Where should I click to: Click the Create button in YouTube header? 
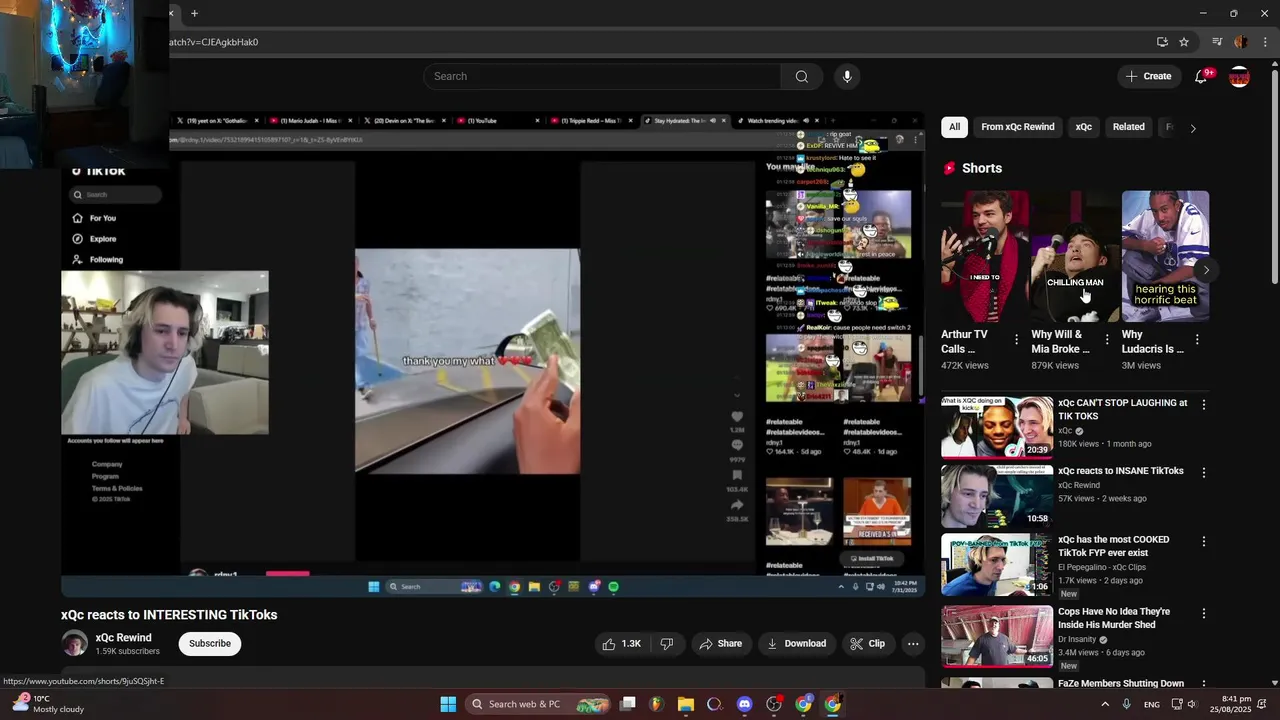[1148, 77]
